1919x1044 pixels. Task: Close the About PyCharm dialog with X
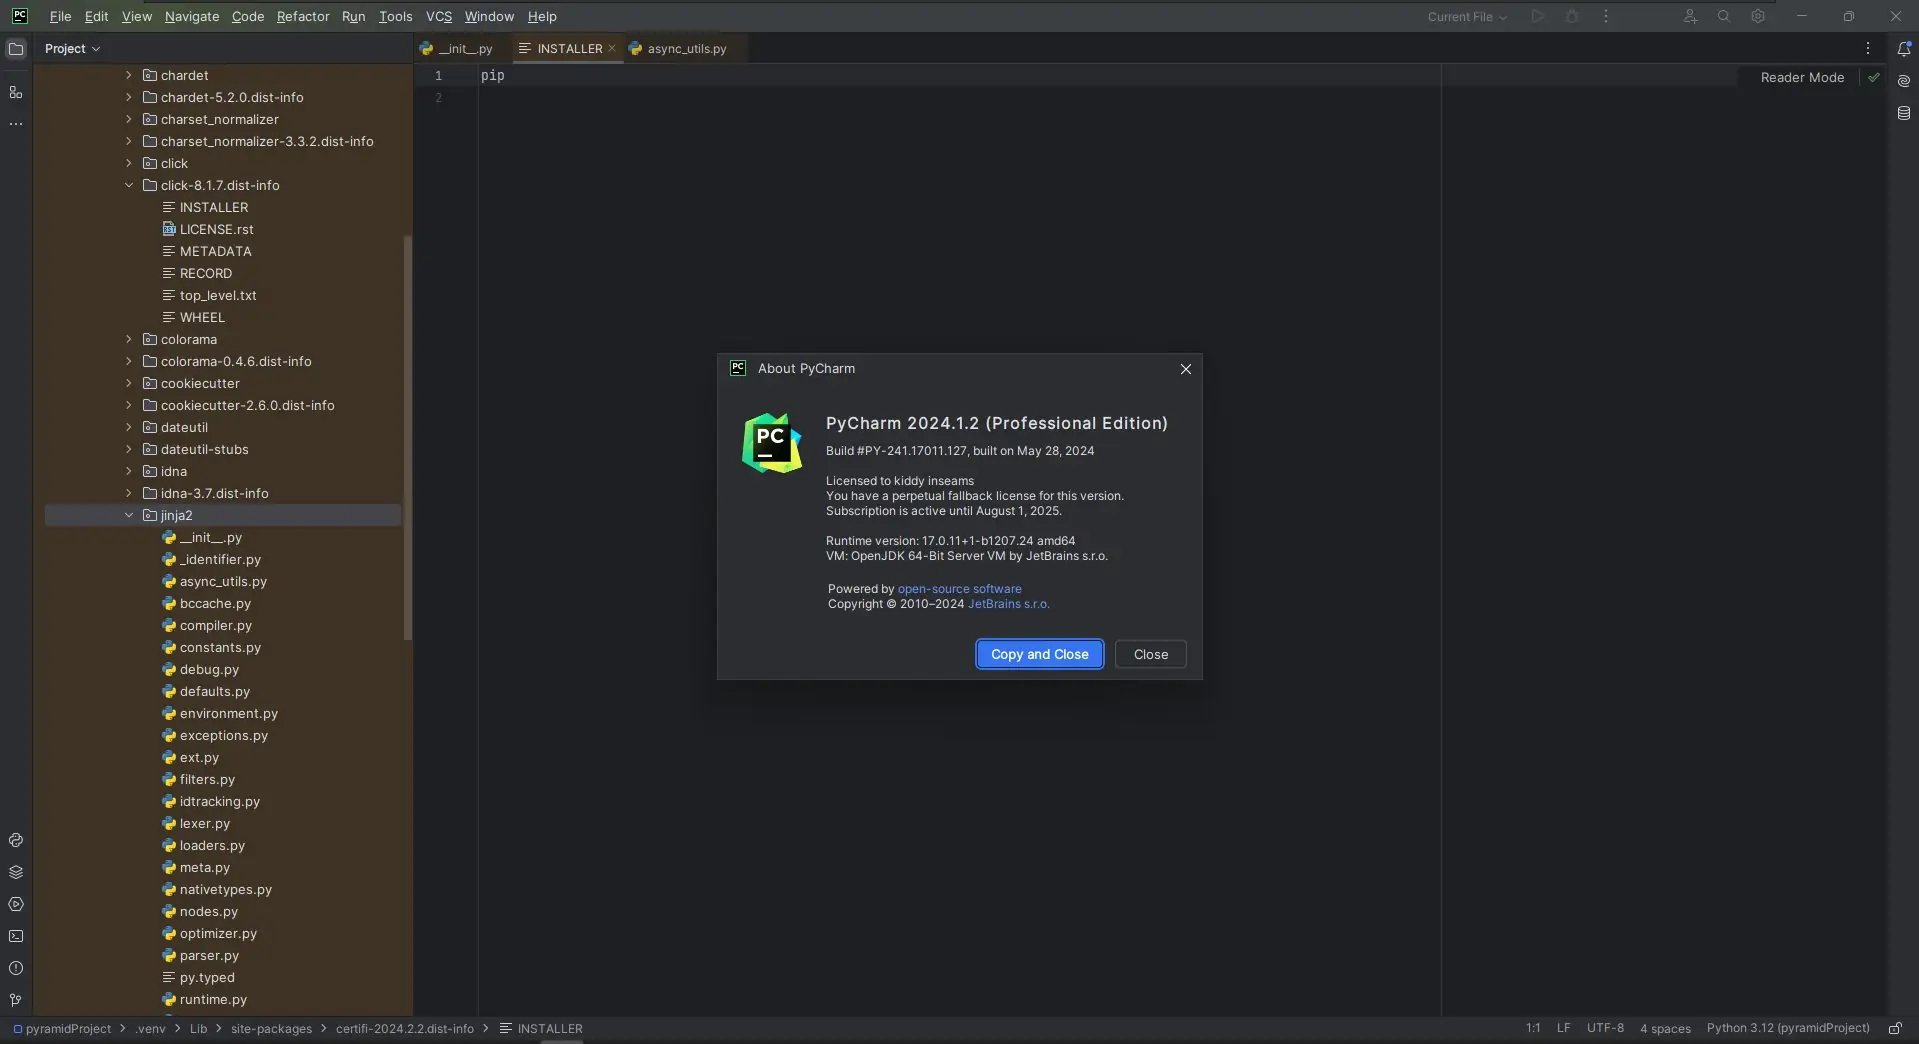(x=1186, y=369)
